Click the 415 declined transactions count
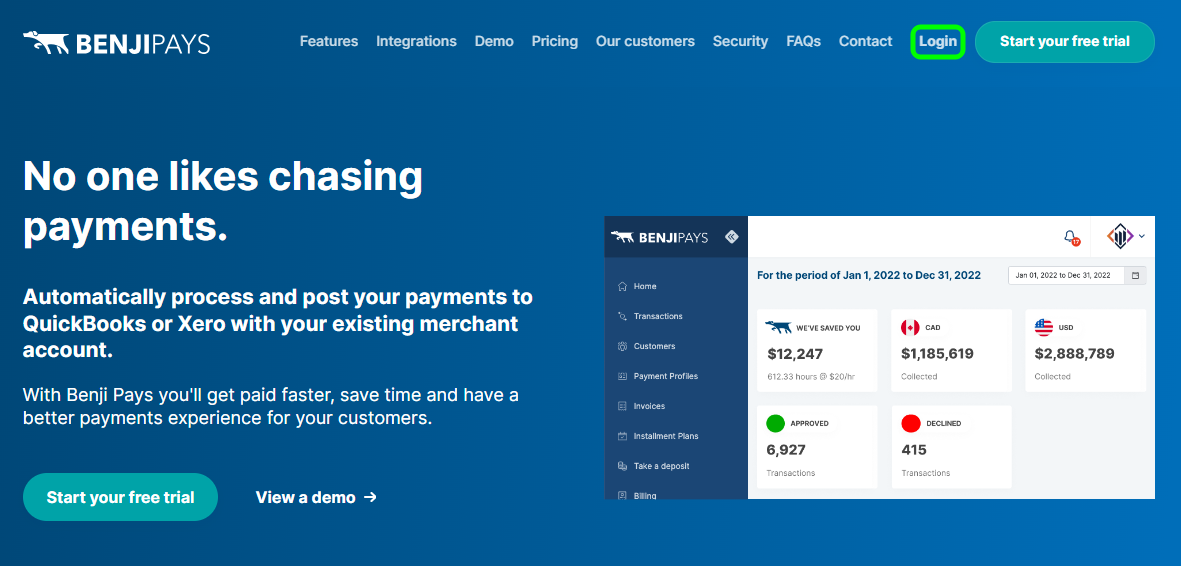This screenshot has height=566, width=1181. point(914,450)
